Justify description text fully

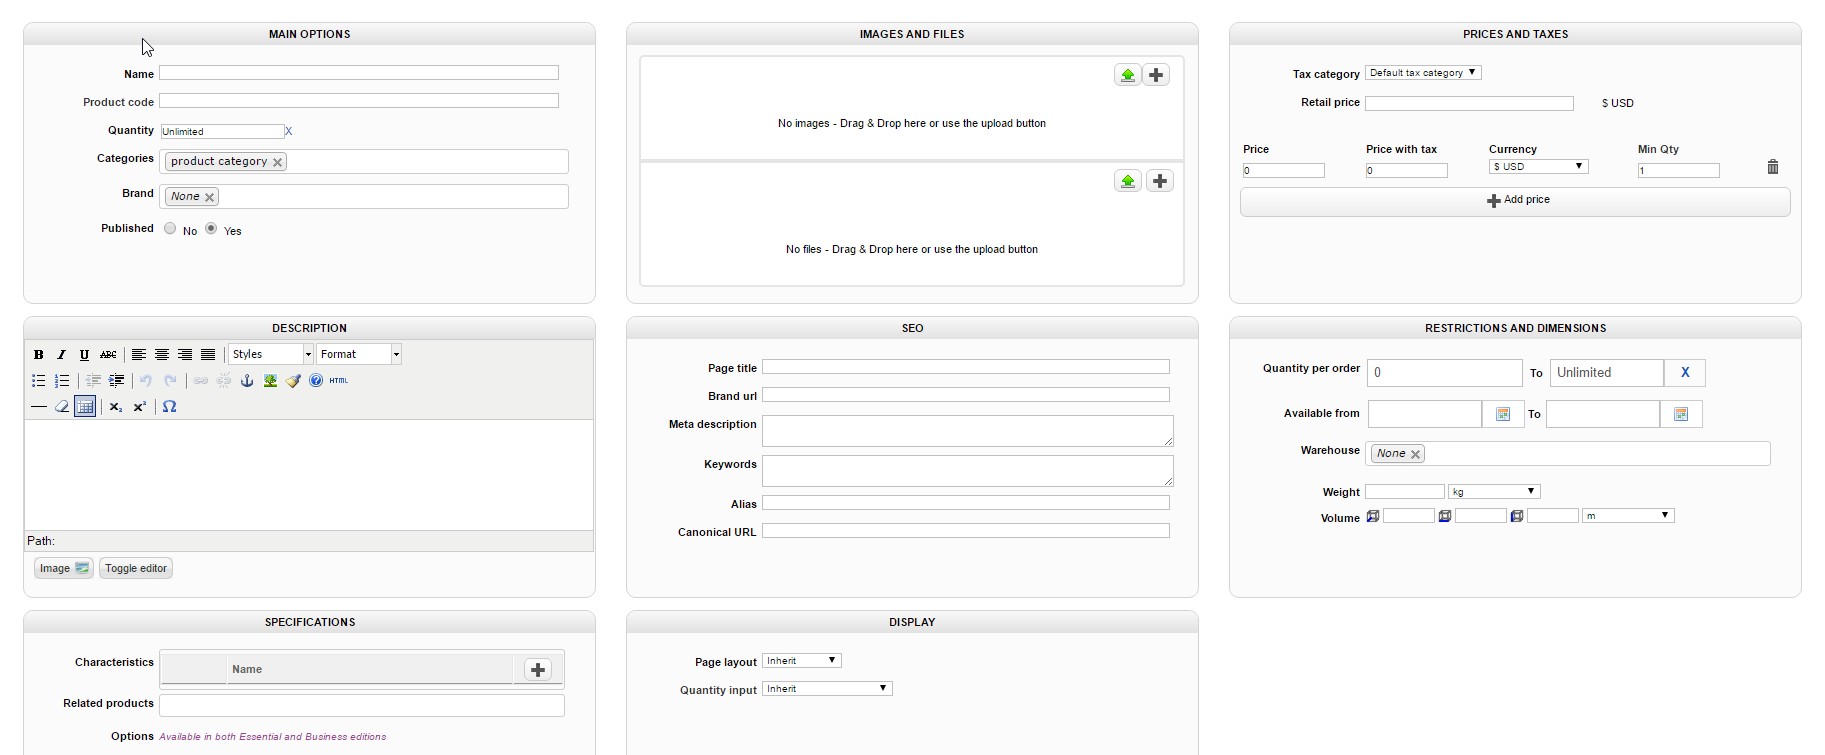click(208, 354)
